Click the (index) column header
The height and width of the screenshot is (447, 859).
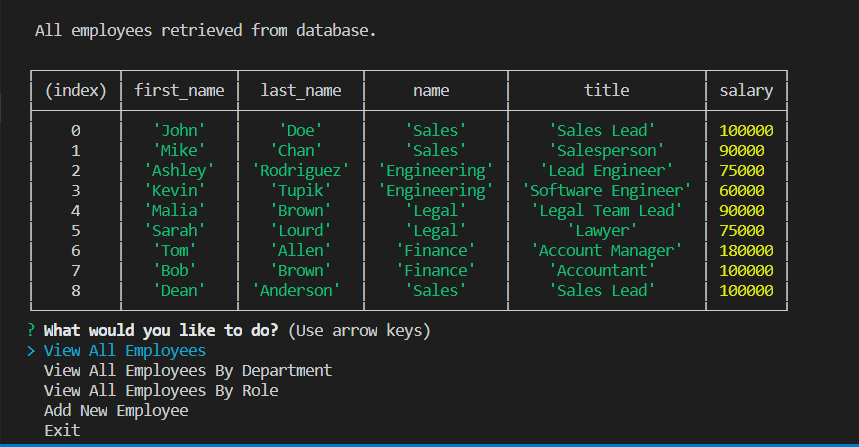76,90
